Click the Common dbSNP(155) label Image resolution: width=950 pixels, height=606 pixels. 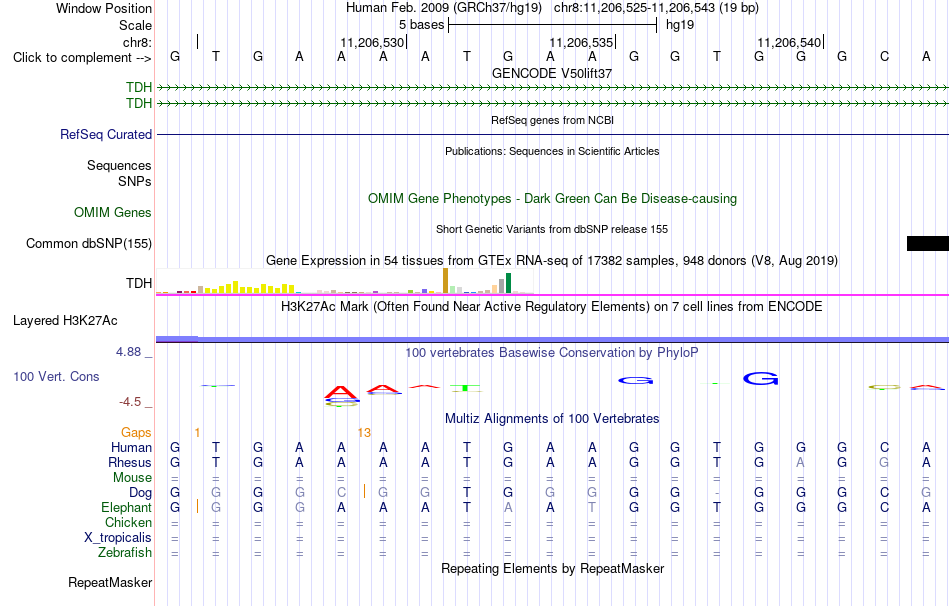(x=89, y=244)
